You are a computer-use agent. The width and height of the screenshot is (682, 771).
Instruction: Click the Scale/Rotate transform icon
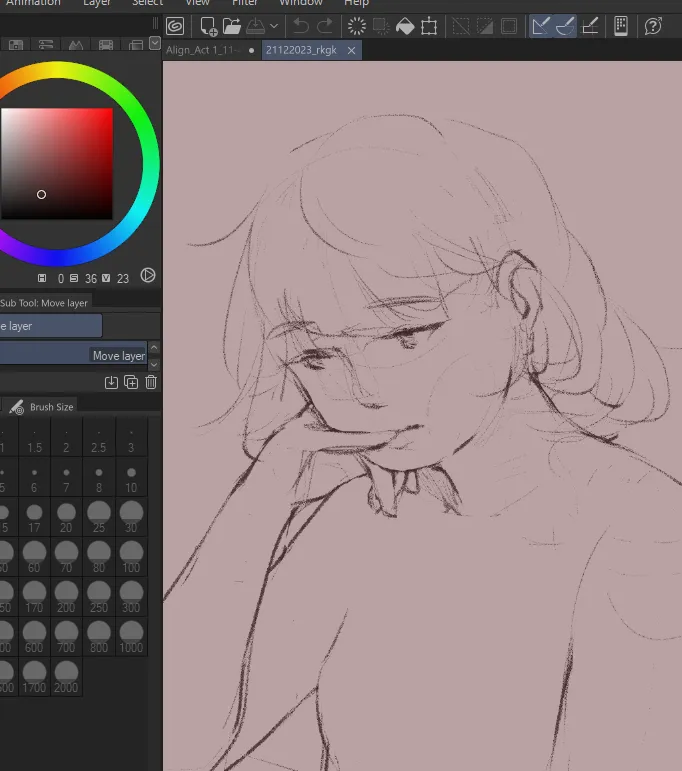[x=429, y=26]
